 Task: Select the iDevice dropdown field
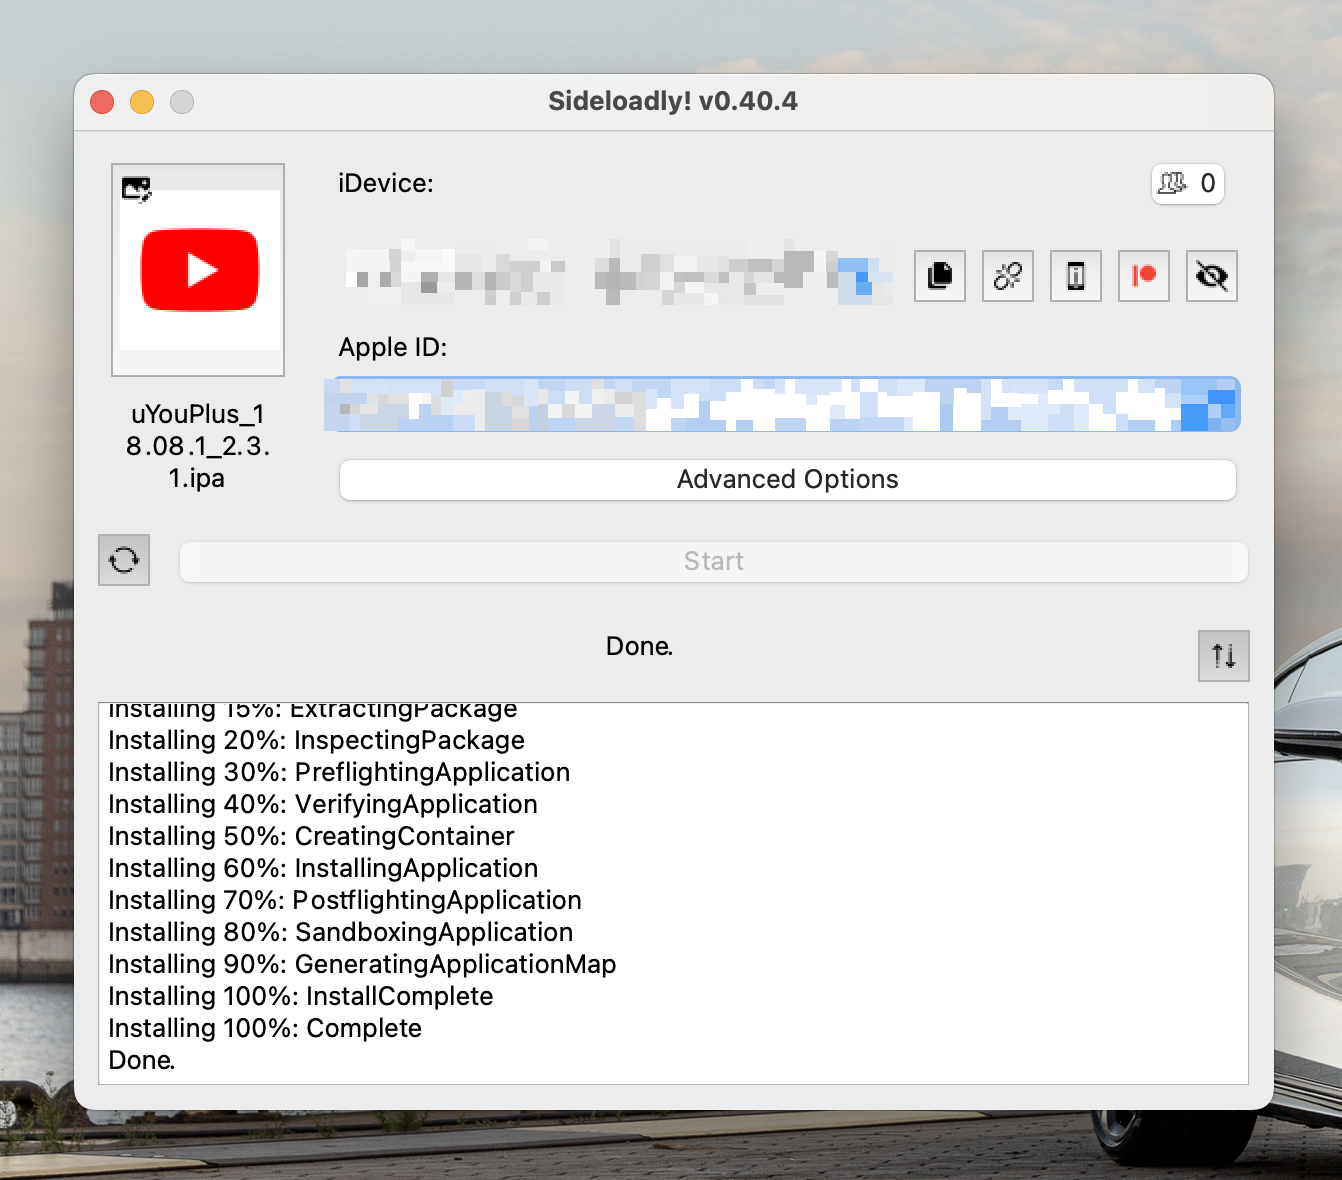pos(618,273)
